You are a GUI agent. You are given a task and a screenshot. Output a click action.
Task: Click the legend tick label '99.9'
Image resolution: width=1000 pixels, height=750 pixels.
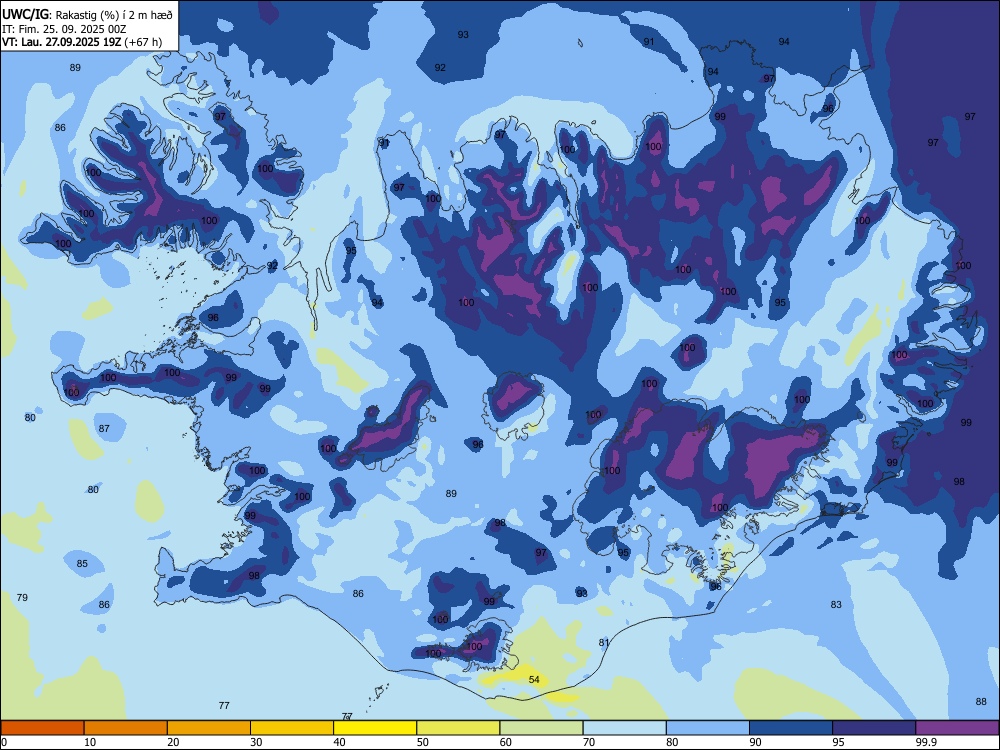coord(926,742)
